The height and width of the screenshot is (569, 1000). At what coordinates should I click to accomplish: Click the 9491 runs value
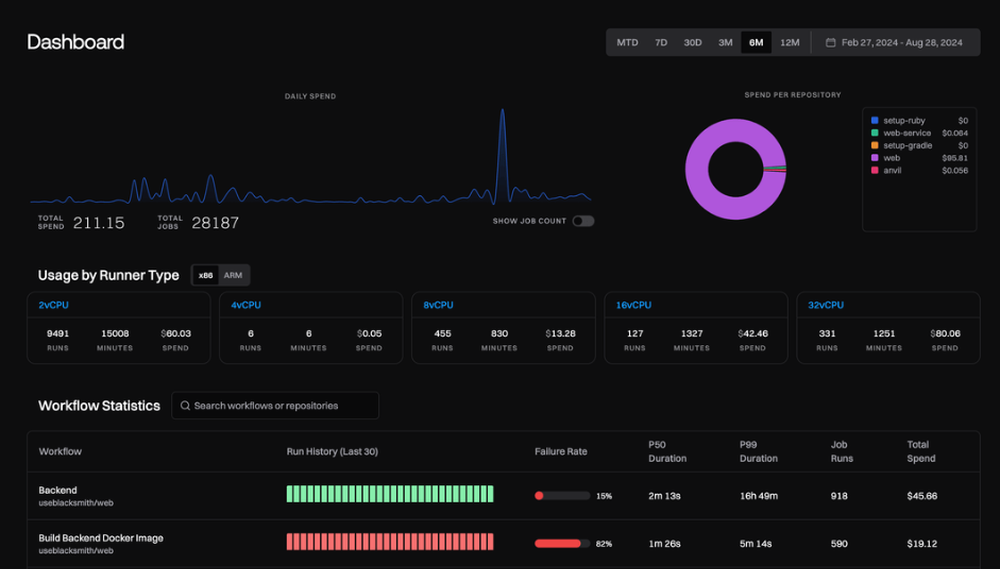pos(58,334)
